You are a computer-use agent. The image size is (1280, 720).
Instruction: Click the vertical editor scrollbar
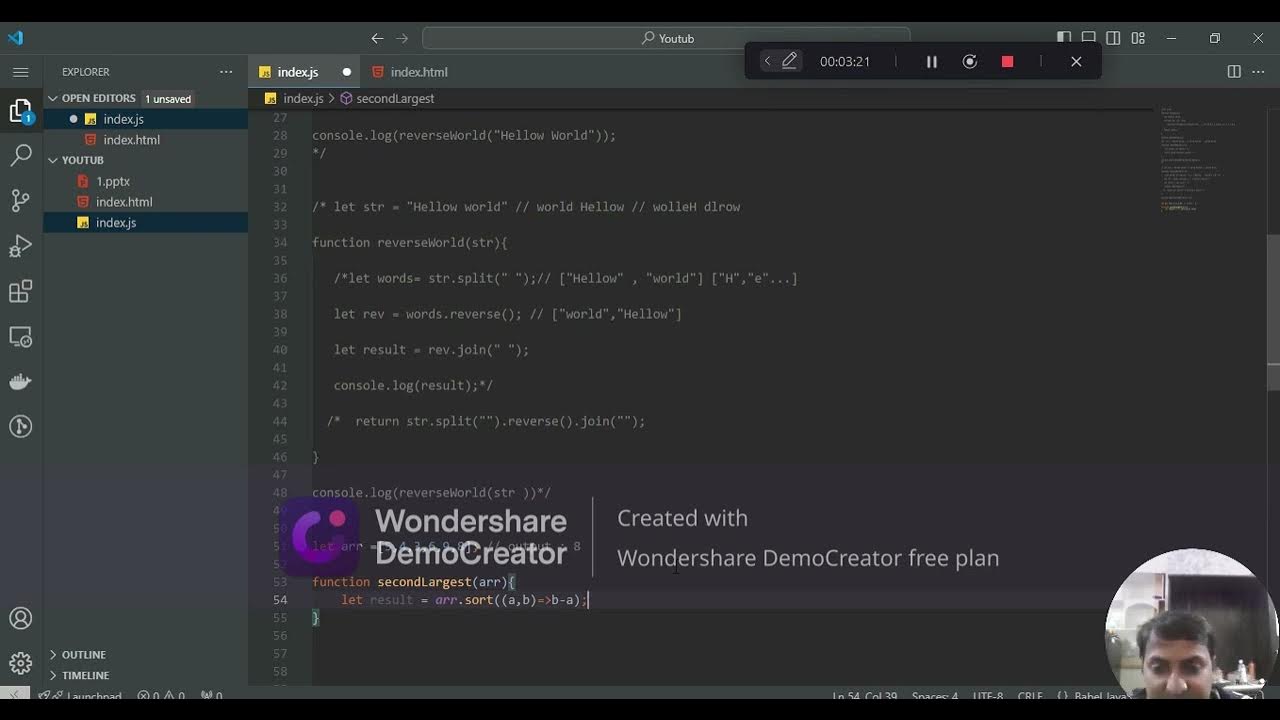tap(1273, 312)
